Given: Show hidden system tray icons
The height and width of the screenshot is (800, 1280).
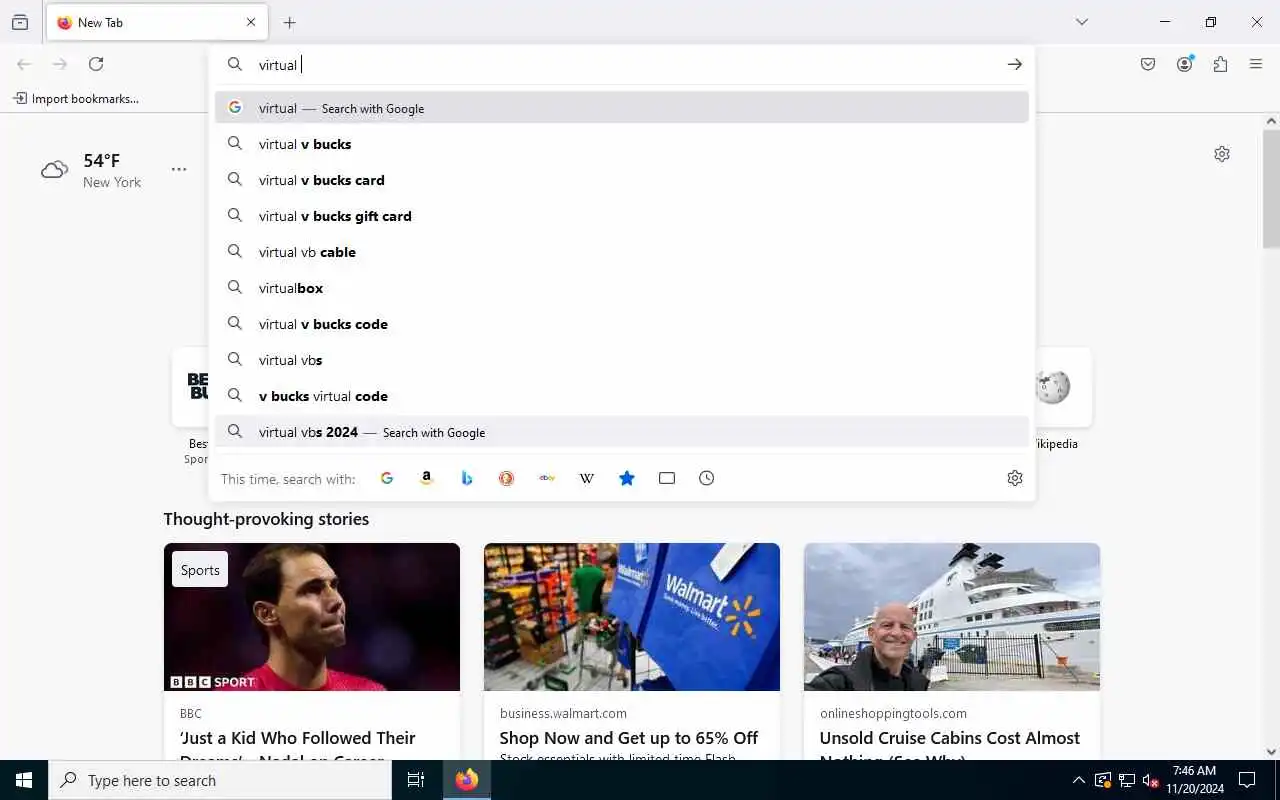Looking at the screenshot, I should [1078, 780].
